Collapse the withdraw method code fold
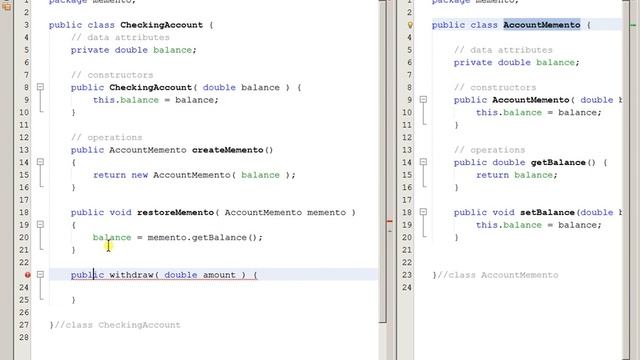 (x=40, y=275)
